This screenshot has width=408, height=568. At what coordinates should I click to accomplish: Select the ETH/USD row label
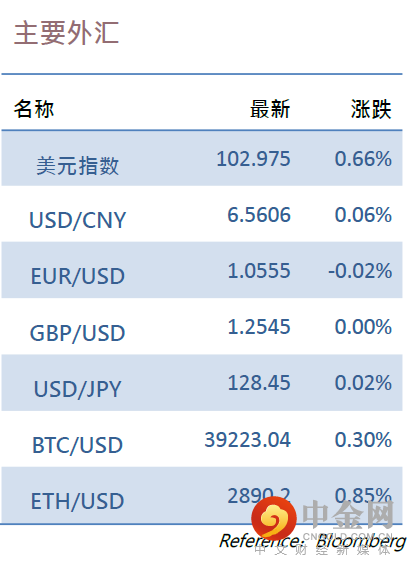[x=78, y=501]
